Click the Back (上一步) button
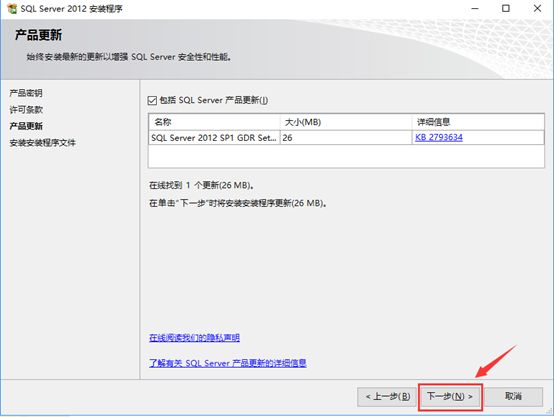This screenshot has width=554, height=417. point(388,397)
